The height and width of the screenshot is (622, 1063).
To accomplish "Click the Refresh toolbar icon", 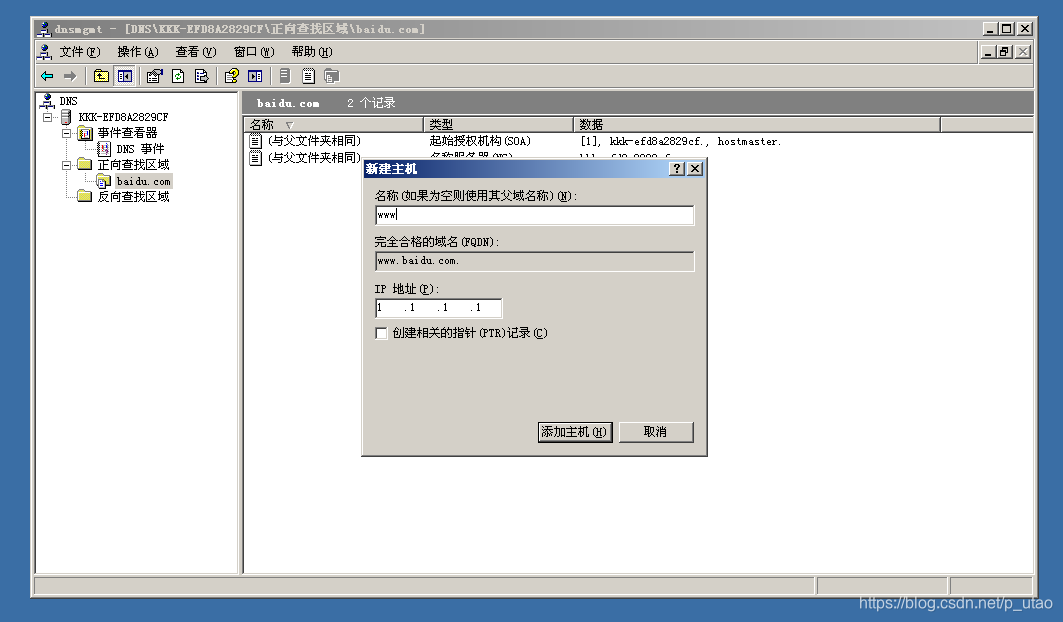I will click(x=178, y=76).
